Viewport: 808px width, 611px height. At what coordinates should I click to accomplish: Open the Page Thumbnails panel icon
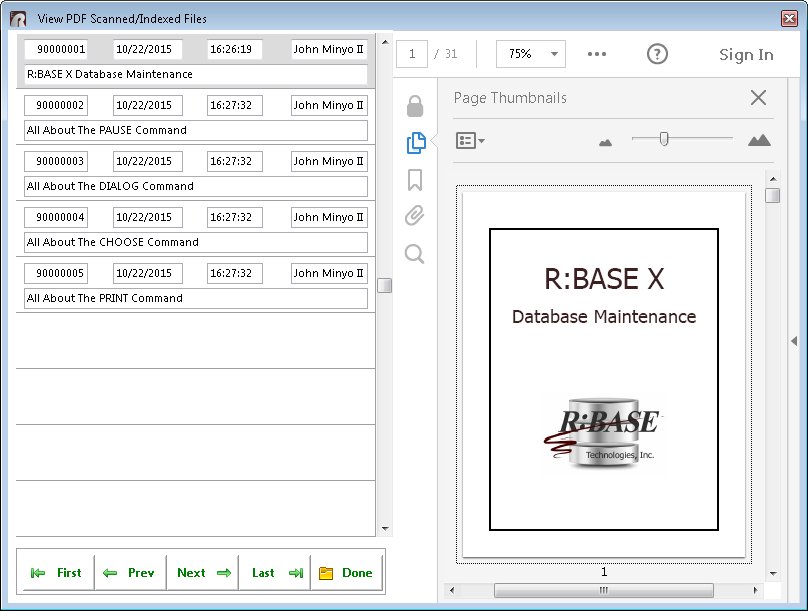[x=416, y=143]
